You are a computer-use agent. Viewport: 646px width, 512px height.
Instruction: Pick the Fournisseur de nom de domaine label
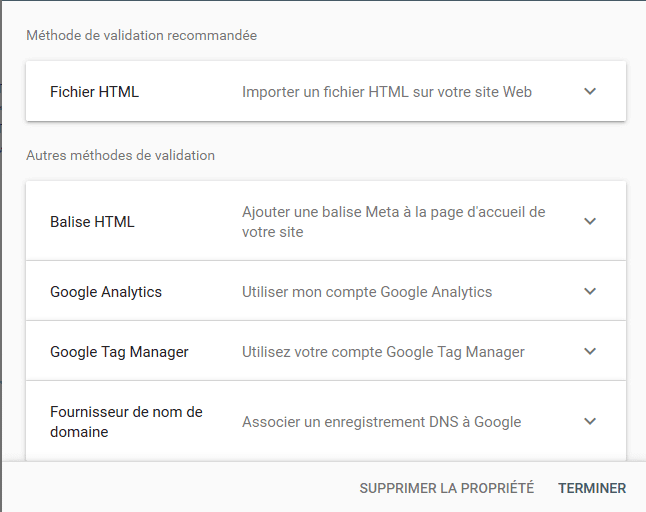coord(126,422)
